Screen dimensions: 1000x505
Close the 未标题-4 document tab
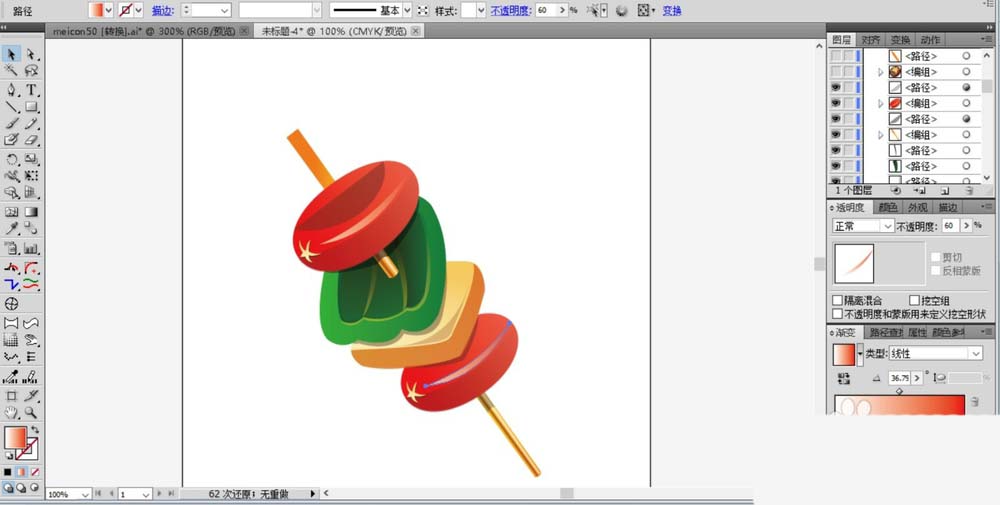(x=416, y=31)
